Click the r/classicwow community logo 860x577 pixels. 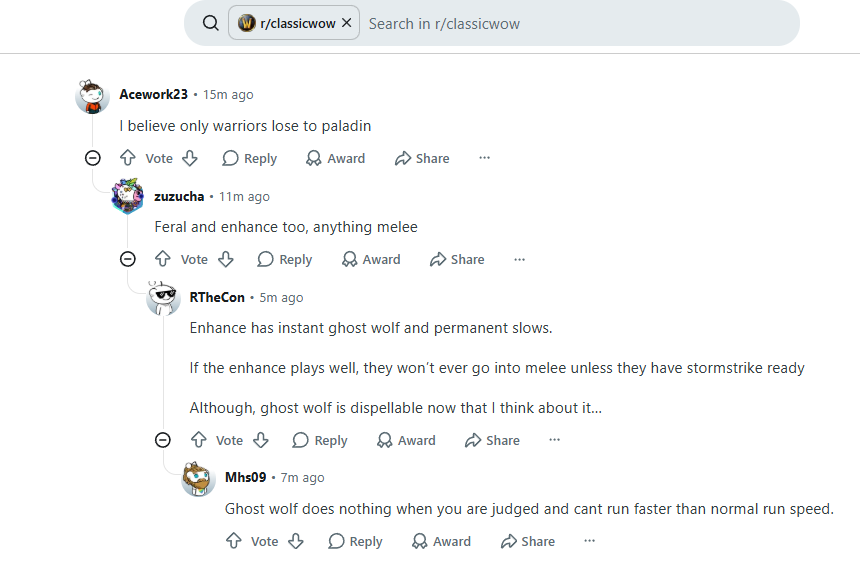coord(246,23)
